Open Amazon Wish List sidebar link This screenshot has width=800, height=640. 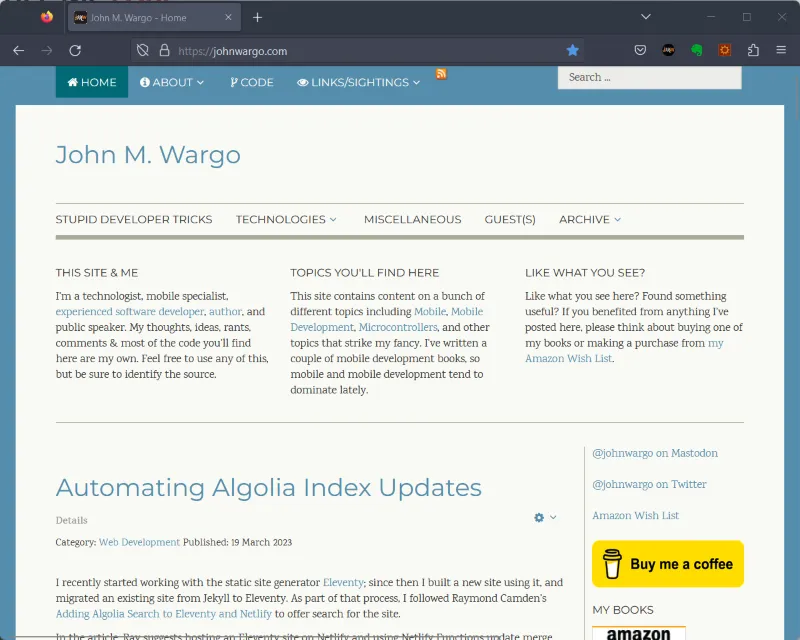(x=635, y=515)
